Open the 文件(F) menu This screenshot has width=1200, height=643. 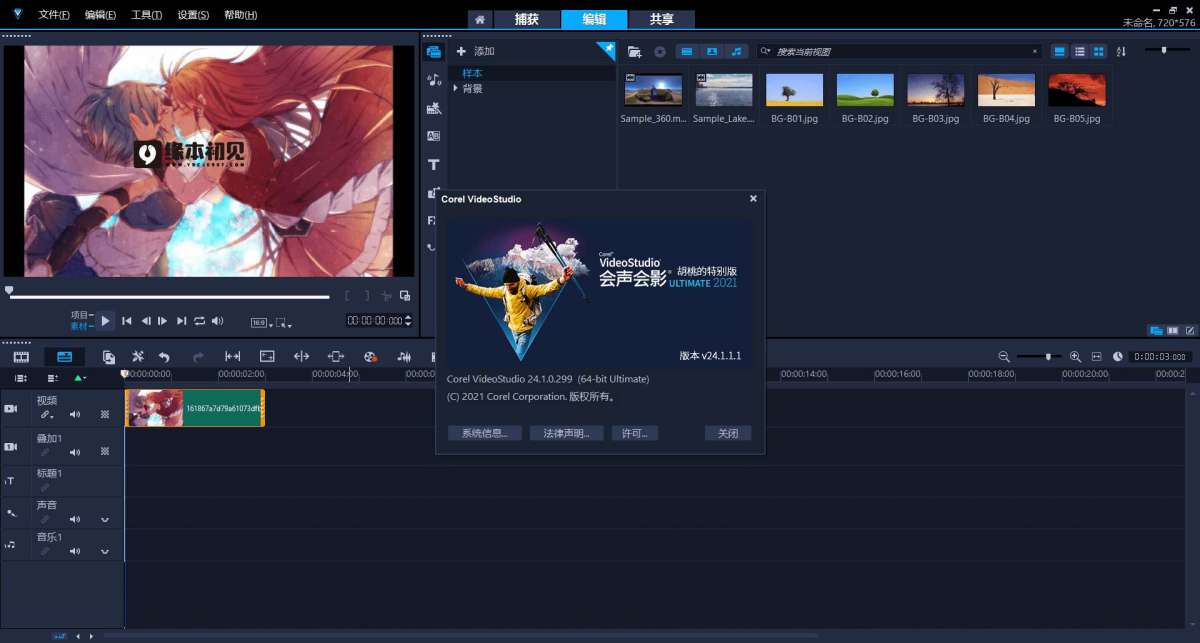[x=54, y=15]
